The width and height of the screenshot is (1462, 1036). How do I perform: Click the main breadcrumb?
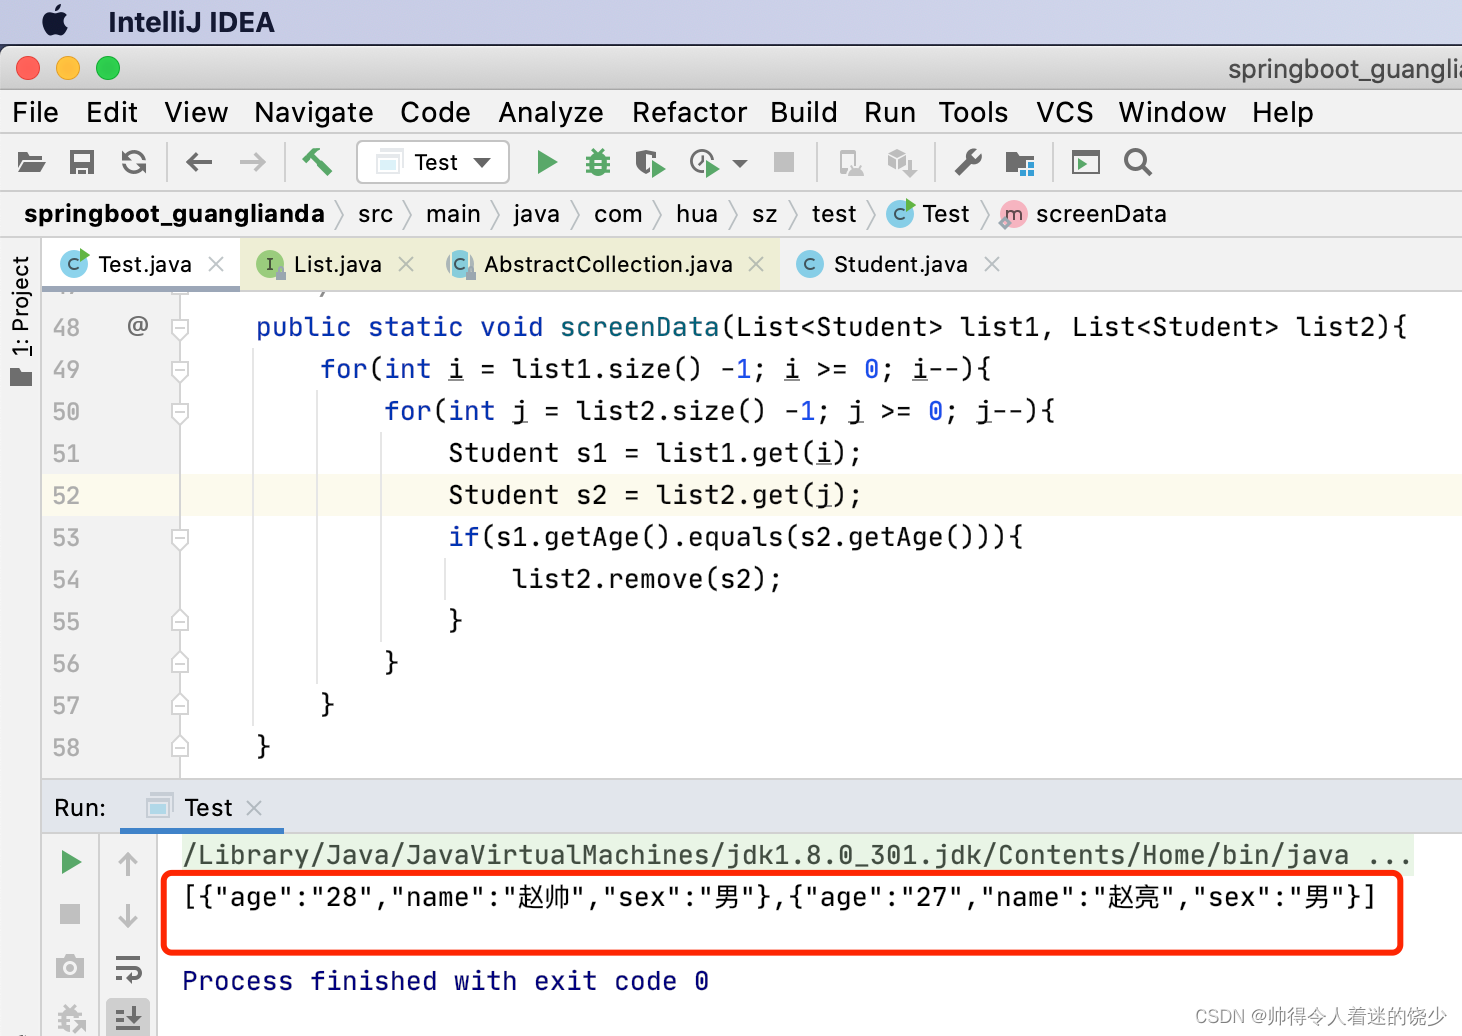(453, 214)
